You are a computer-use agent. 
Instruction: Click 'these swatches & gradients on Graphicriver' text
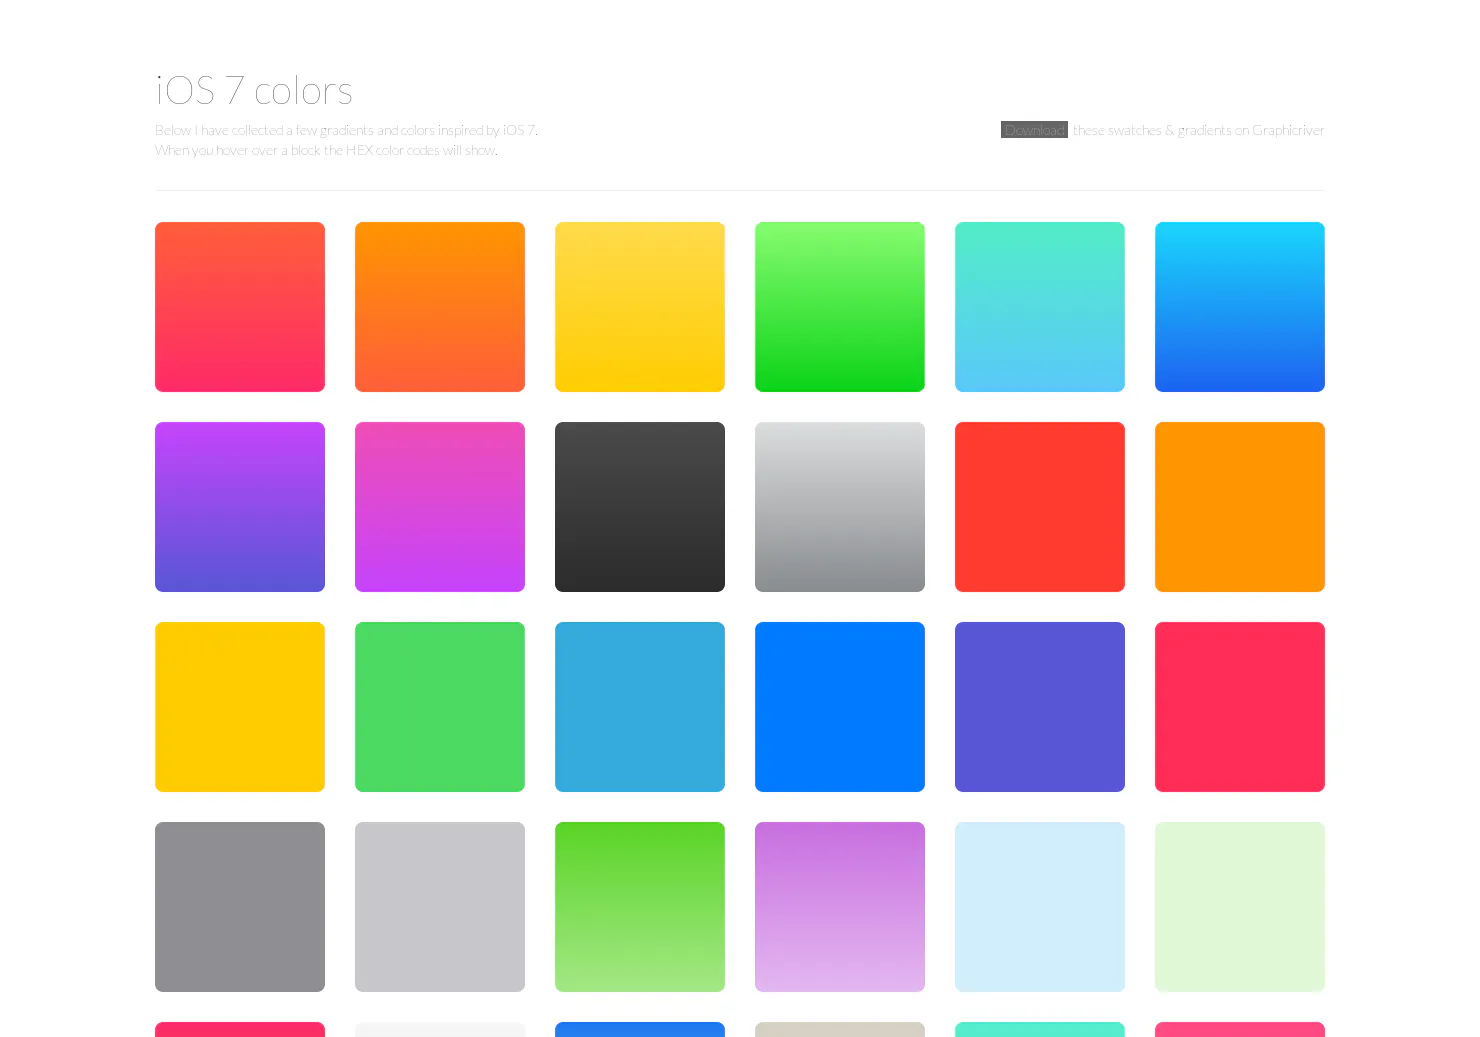click(1198, 130)
